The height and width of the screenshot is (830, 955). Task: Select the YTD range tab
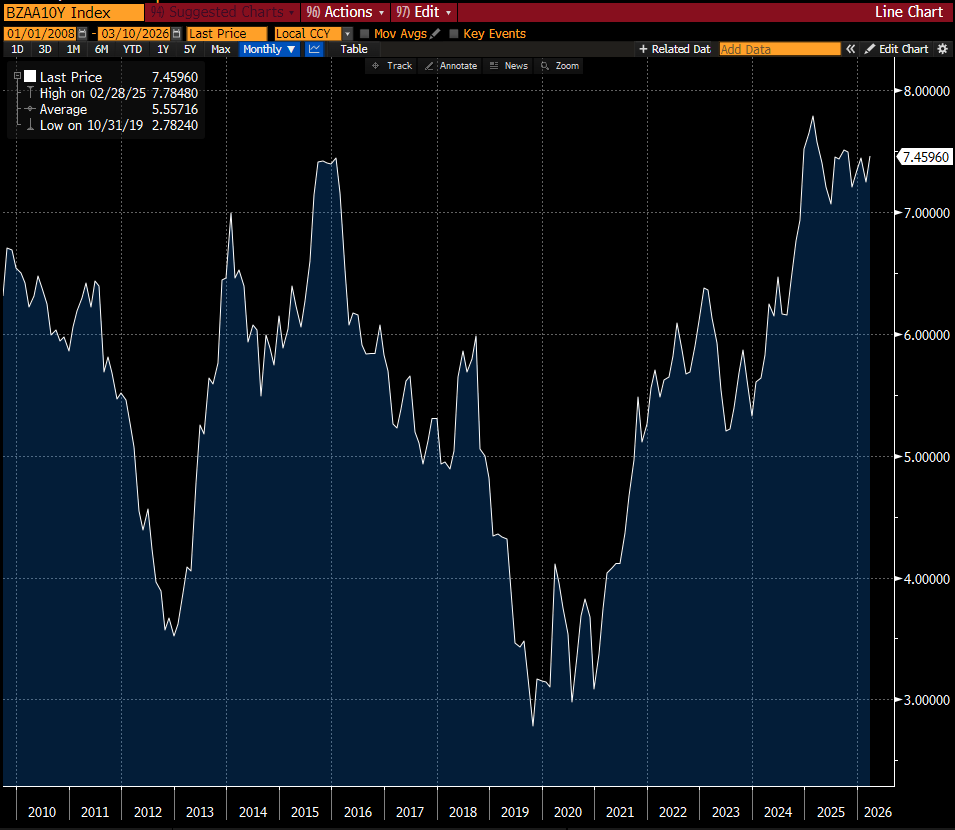132,49
